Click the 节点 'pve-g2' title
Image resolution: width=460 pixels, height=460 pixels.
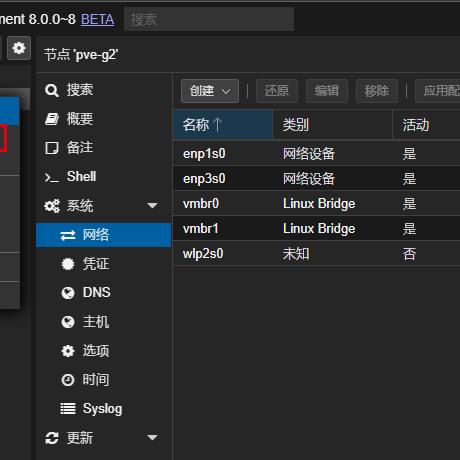tap(81, 55)
